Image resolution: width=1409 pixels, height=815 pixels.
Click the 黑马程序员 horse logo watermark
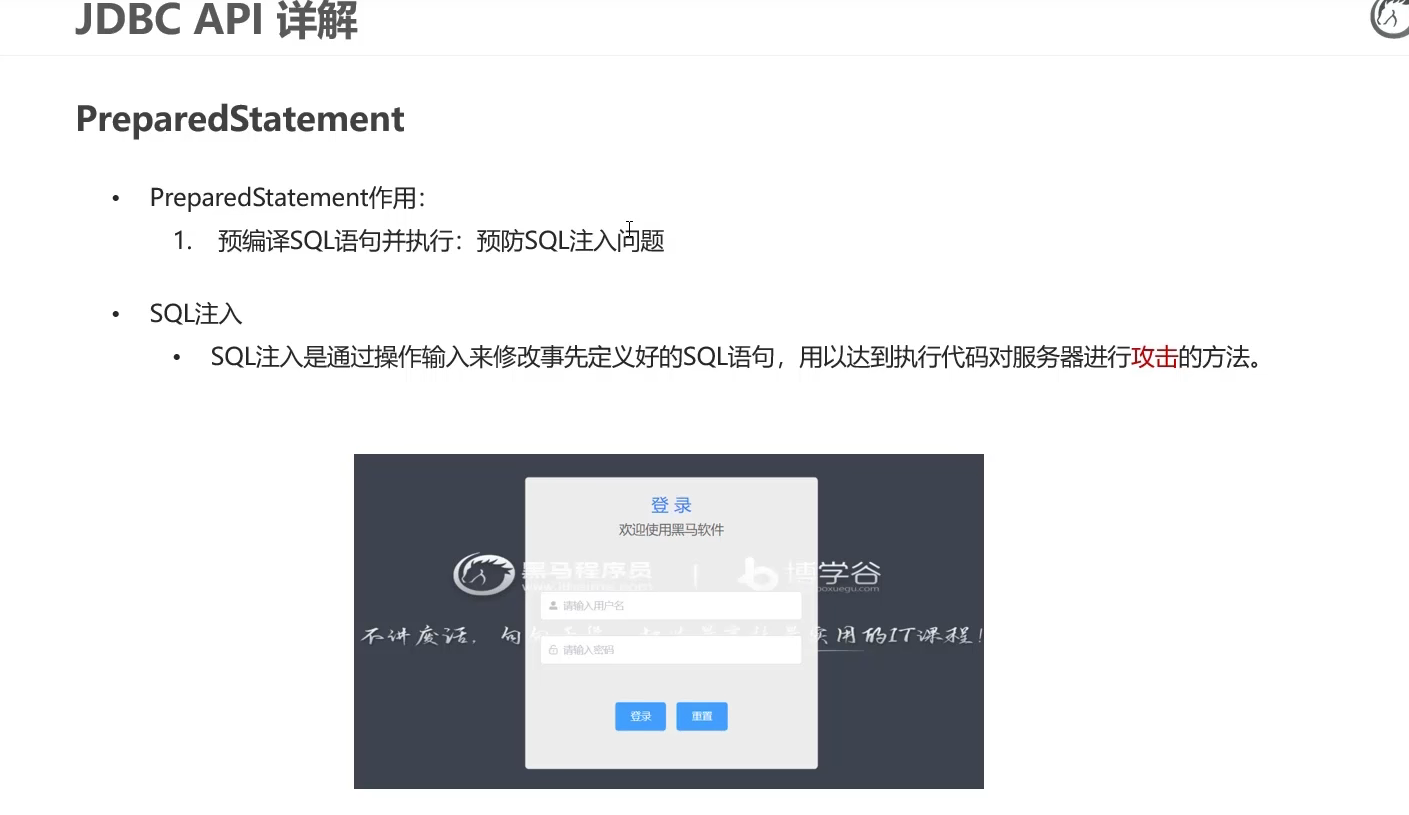click(552, 573)
